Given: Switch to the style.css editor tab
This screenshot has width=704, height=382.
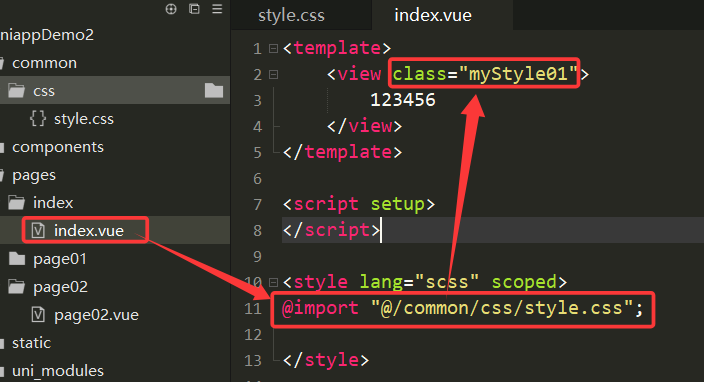Looking at the screenshot, I should 291,15.
